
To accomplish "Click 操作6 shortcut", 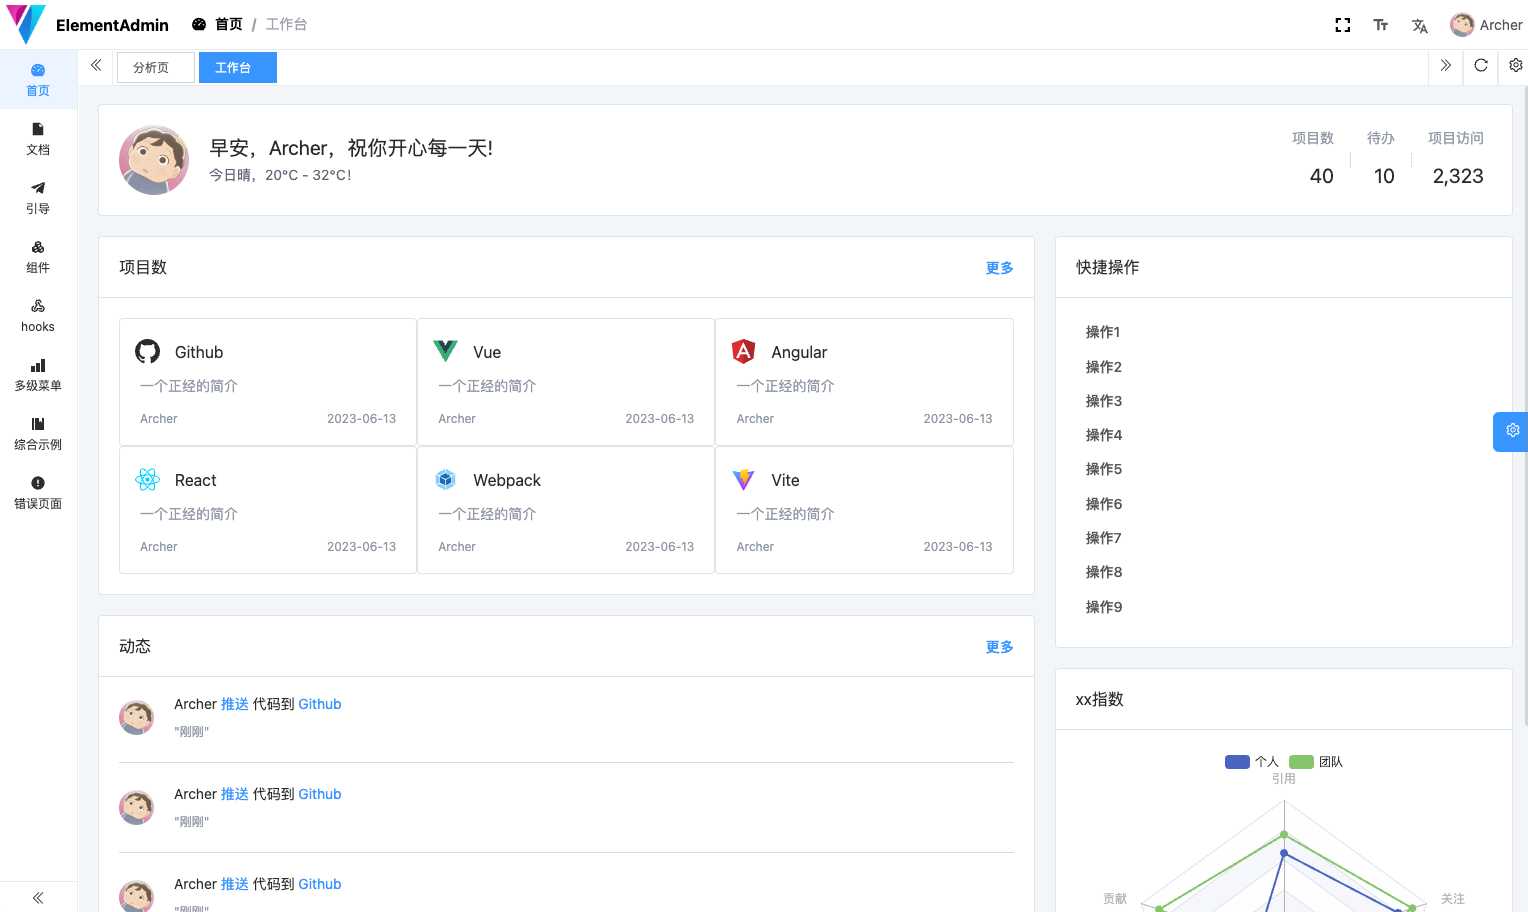I will click(1104, 504).
